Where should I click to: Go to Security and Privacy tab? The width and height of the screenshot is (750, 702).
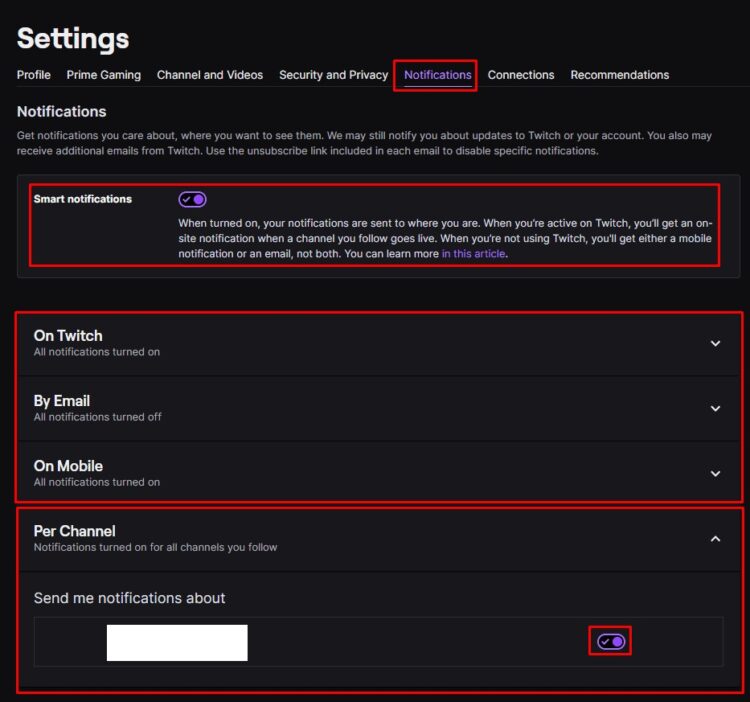[x=333, y=75]
